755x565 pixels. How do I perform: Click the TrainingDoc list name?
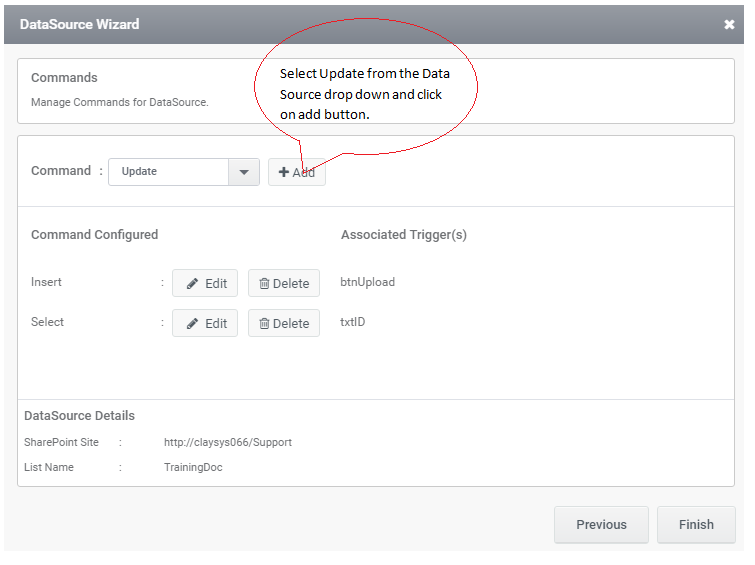click(193, 468)
